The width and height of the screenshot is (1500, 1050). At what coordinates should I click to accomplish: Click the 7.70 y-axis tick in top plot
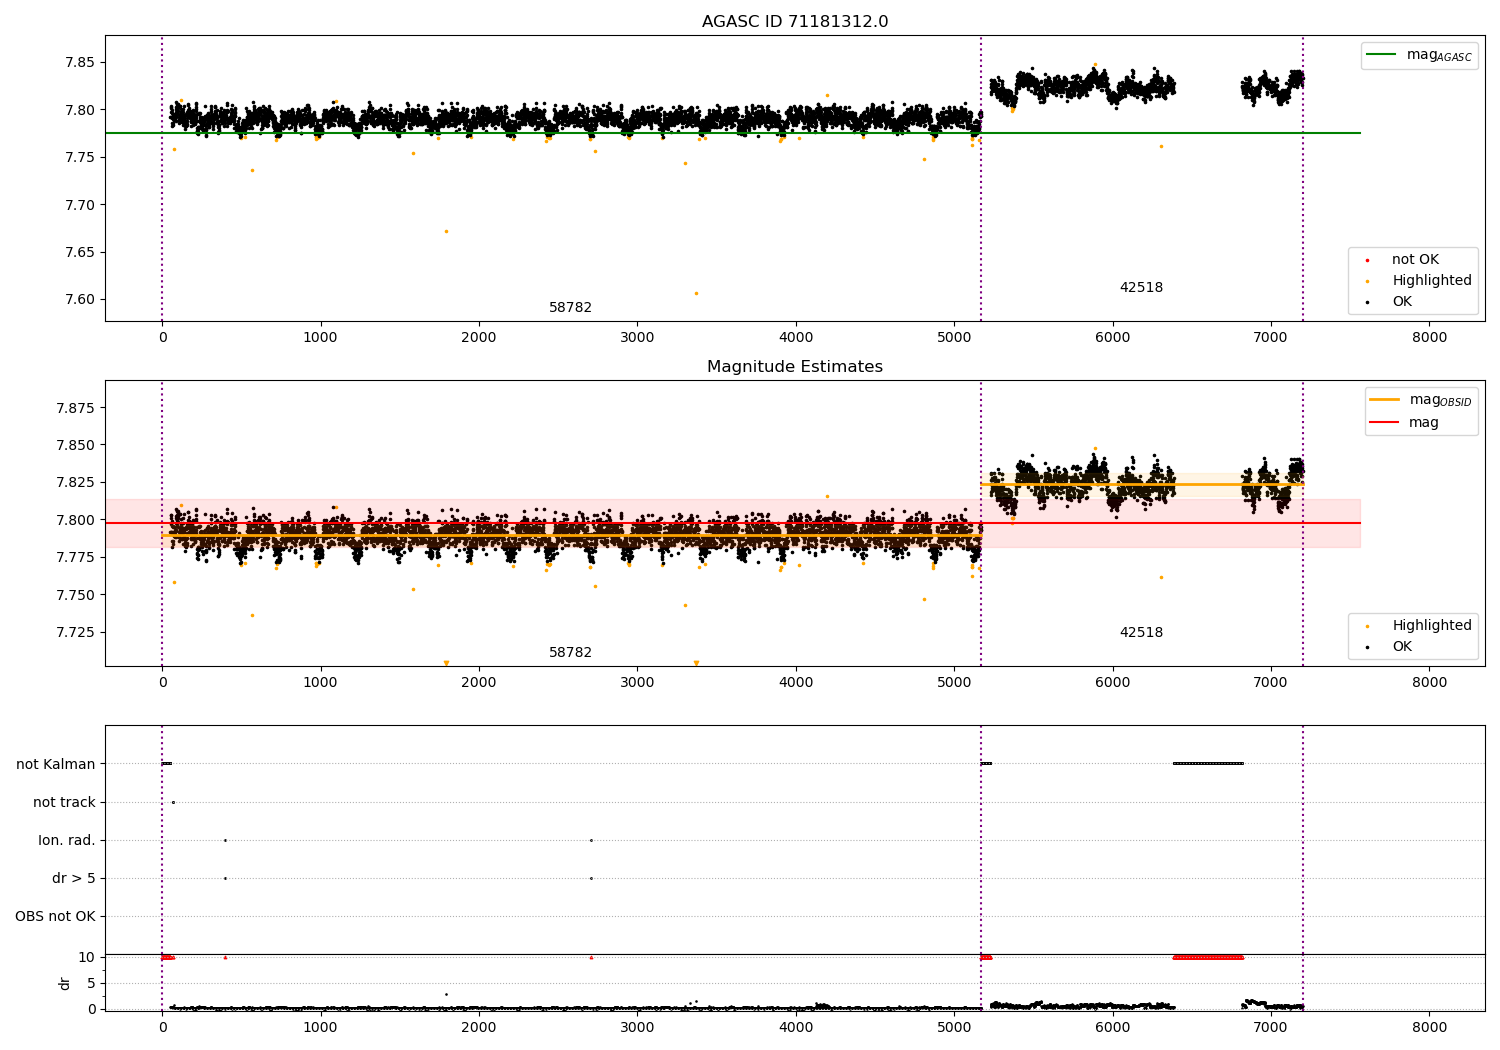81,205
